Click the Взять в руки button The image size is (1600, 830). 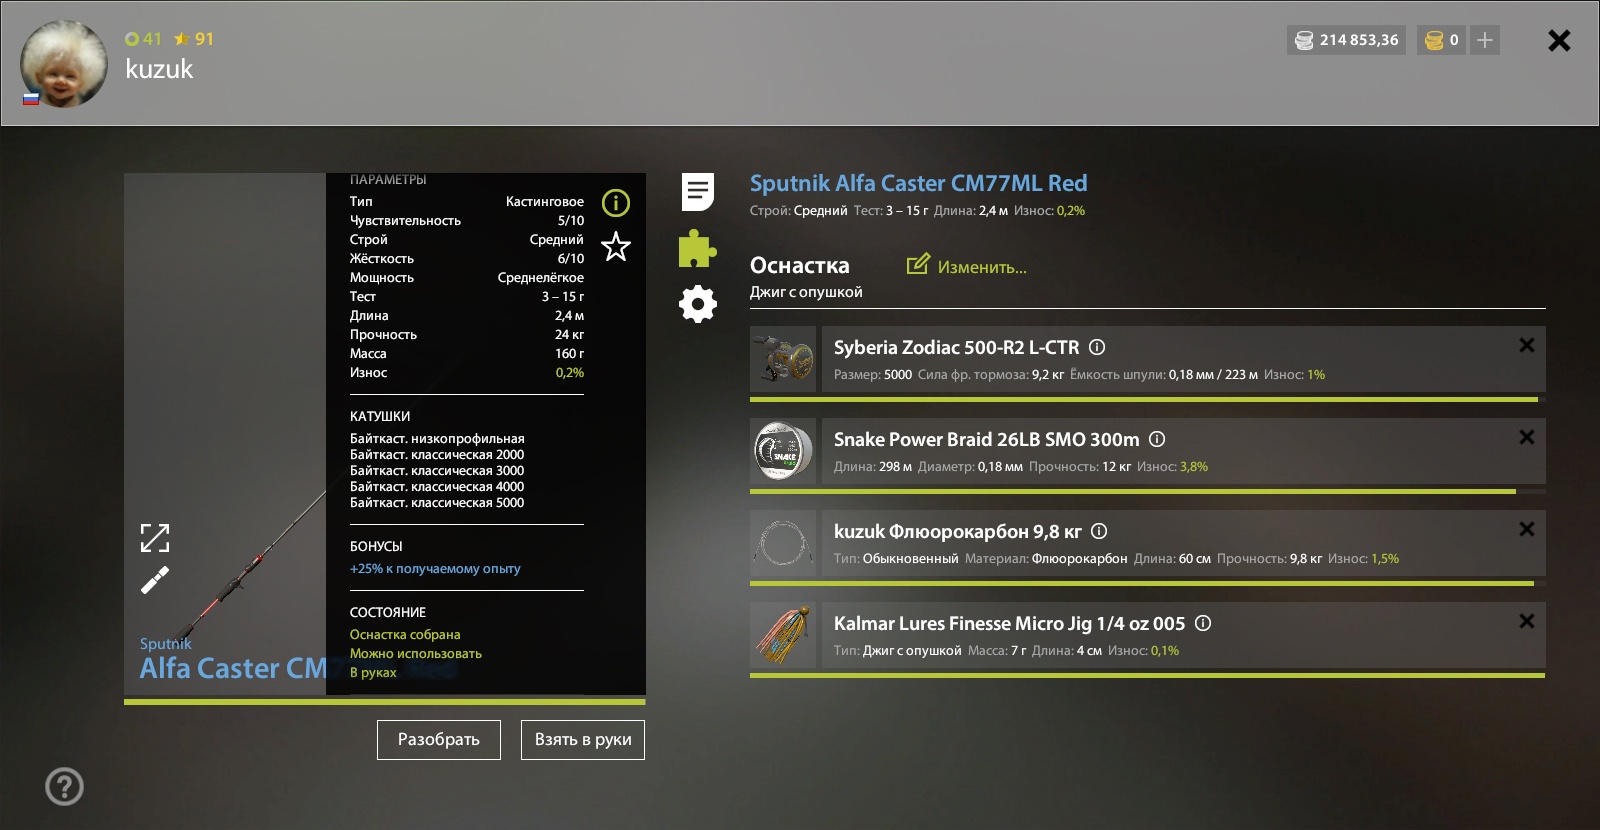tap(583, 740)
